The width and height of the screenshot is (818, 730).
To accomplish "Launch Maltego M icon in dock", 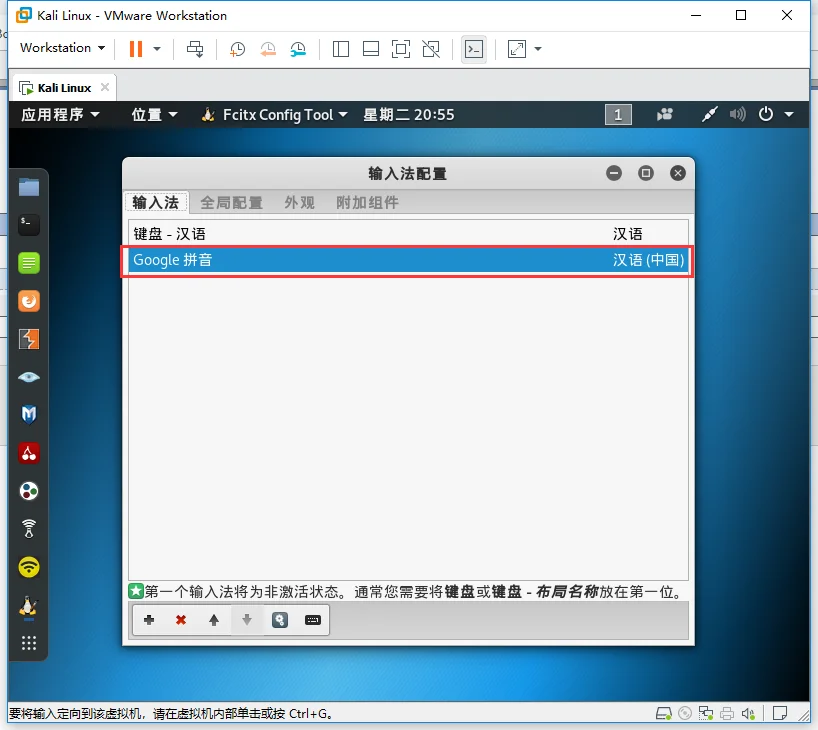I will (x=29, y=415).
